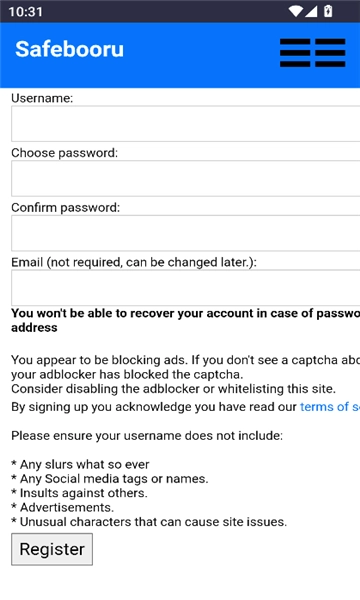Tap the battery charging status icon

[x=328, y=11]
